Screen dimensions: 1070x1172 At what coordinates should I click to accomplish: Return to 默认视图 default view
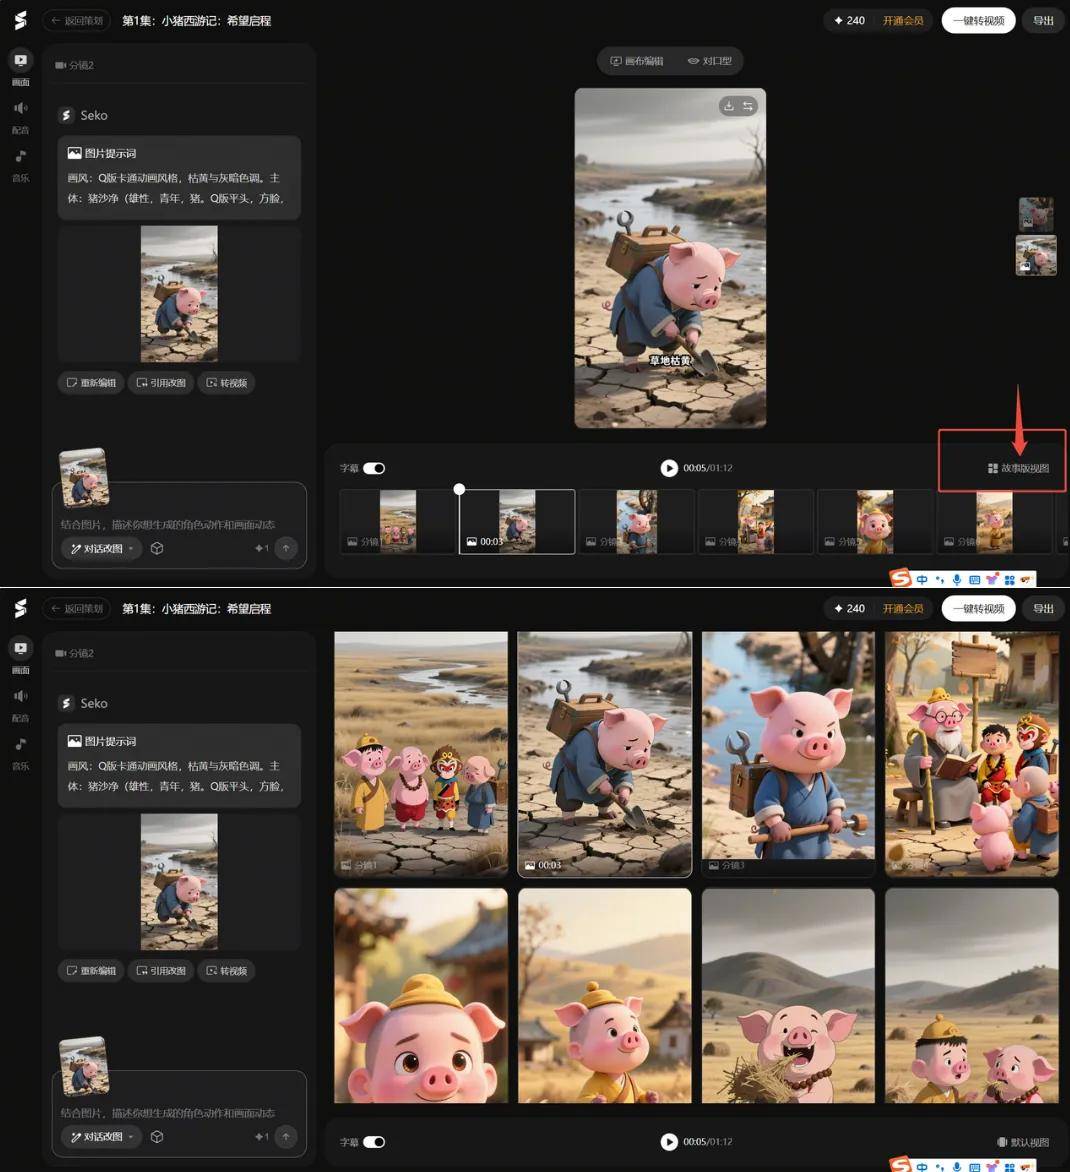(1023, 1142)
